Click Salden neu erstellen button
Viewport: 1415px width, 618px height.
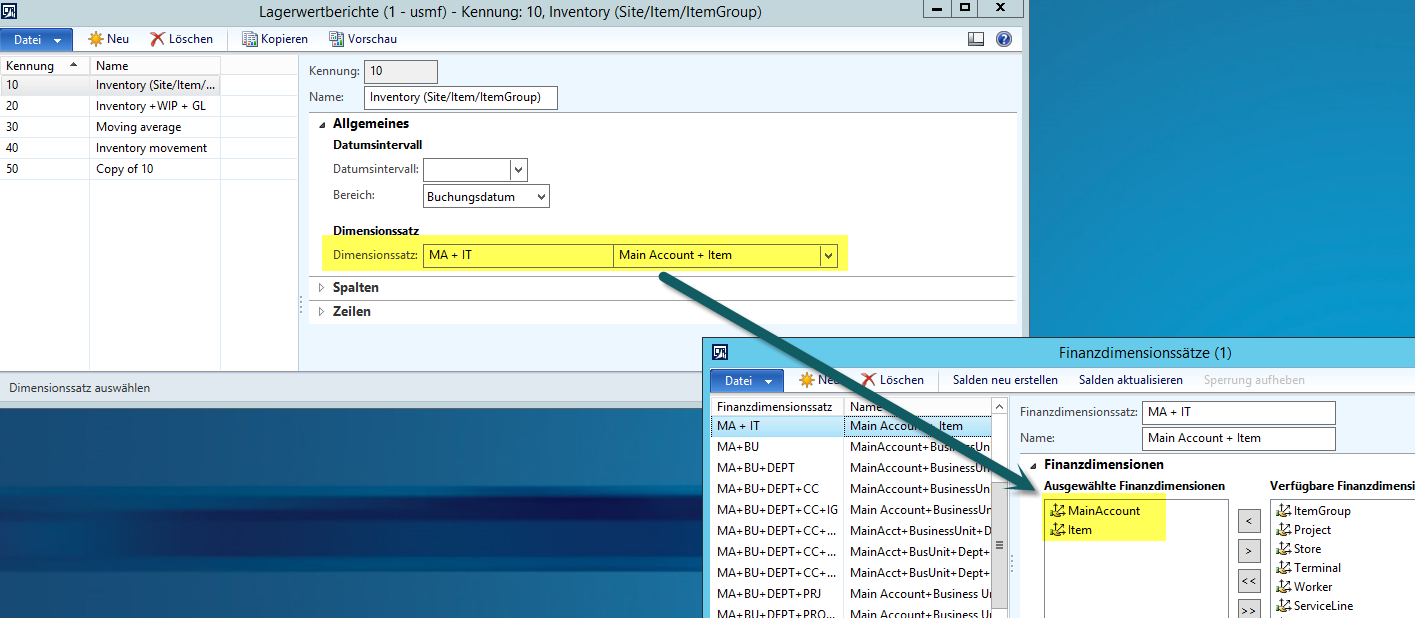[1005, 380]
